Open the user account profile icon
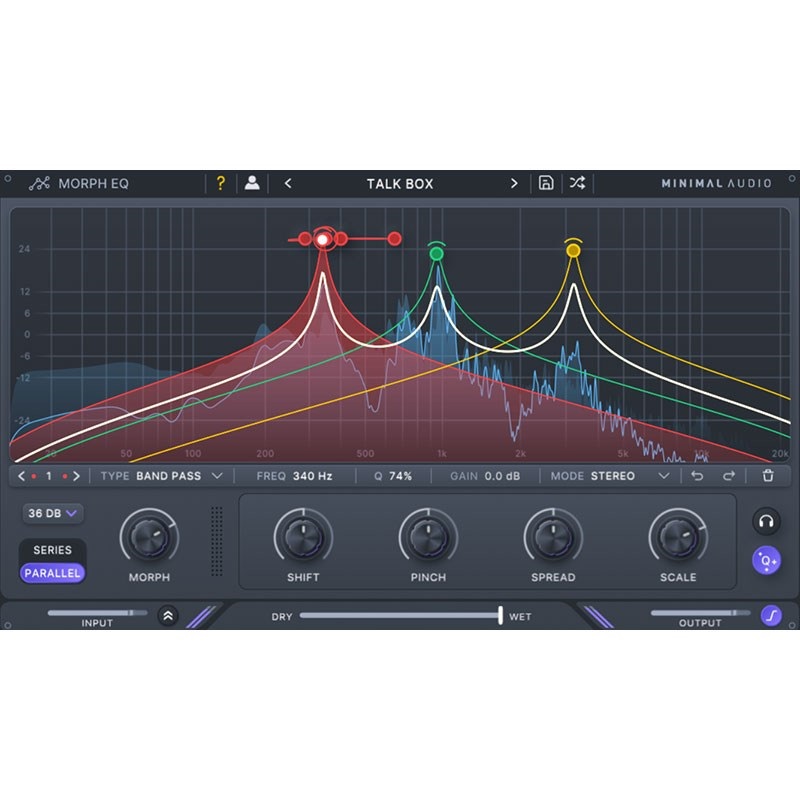The width and height of the screenshot is (800, 800). pos(252,183)
